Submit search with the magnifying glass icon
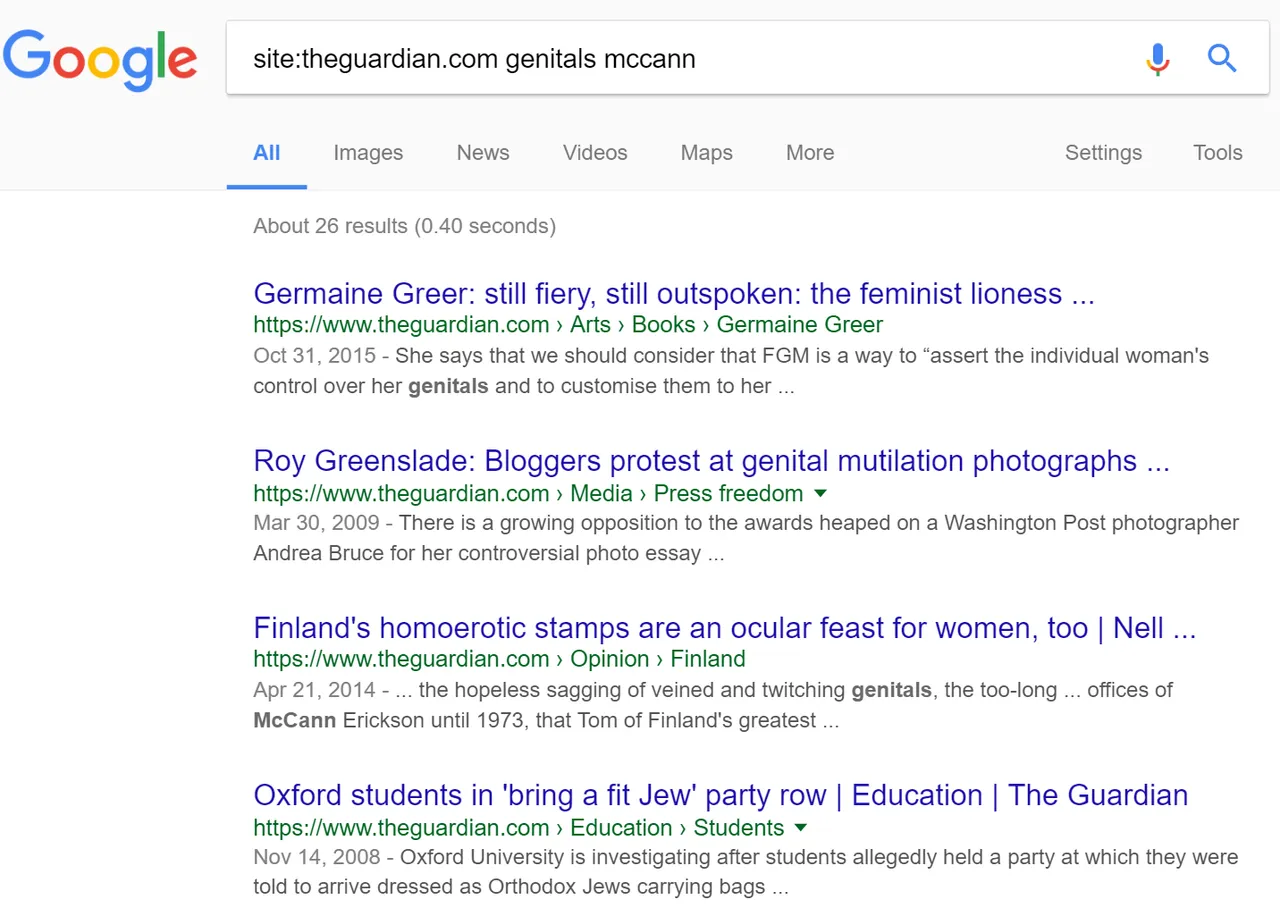This screenshot has height=915, width=1280. (1222, 59)
